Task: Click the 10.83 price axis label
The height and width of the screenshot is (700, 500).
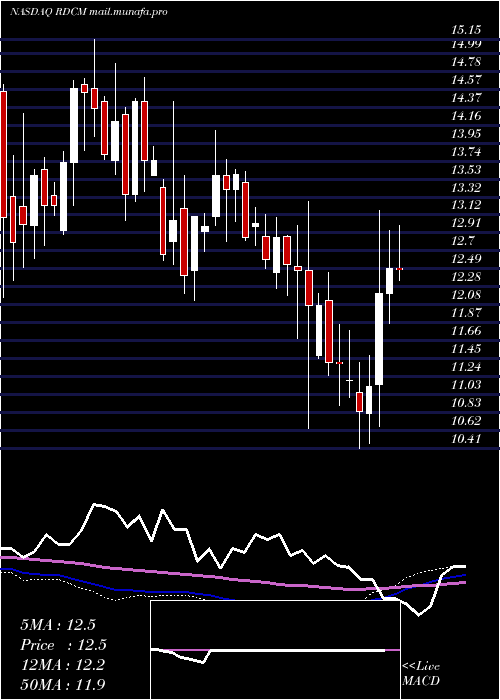Action: 466,403
